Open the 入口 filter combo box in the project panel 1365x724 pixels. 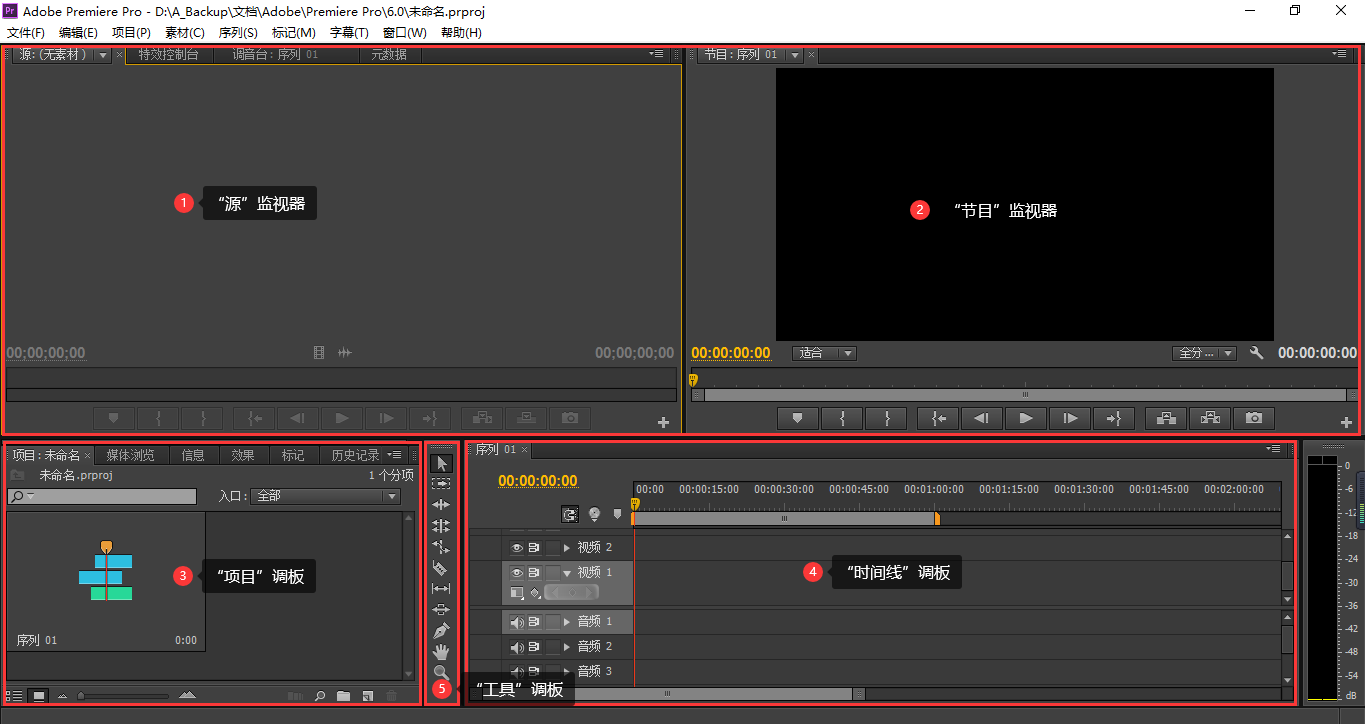tap(325, 496)
